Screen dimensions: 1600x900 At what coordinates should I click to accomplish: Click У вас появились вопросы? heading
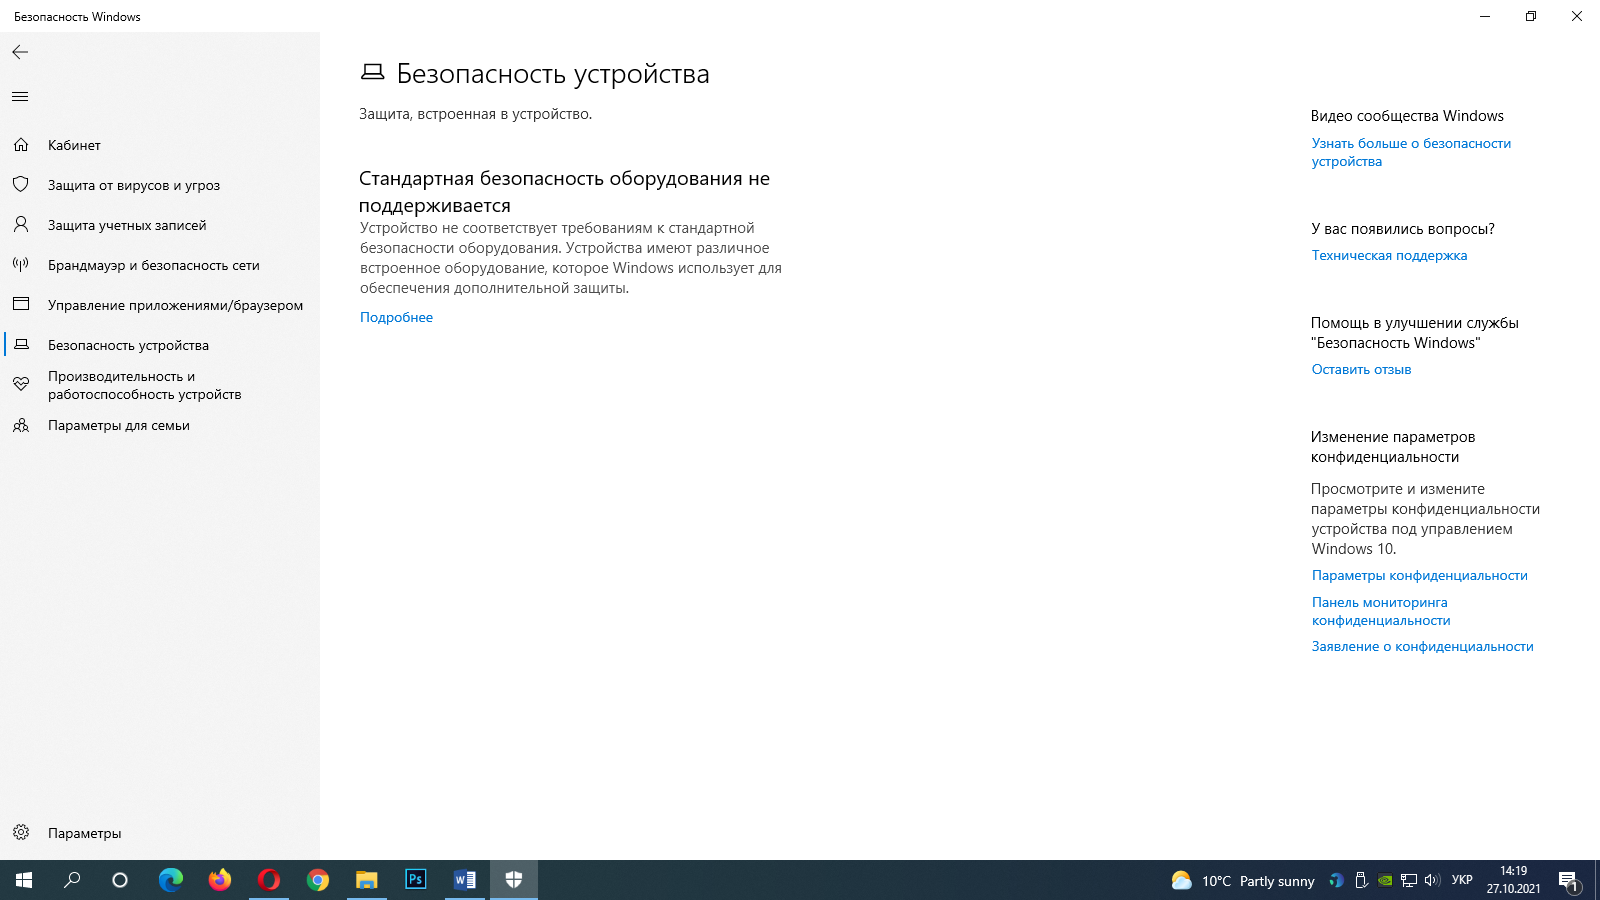coord(1403,229)
